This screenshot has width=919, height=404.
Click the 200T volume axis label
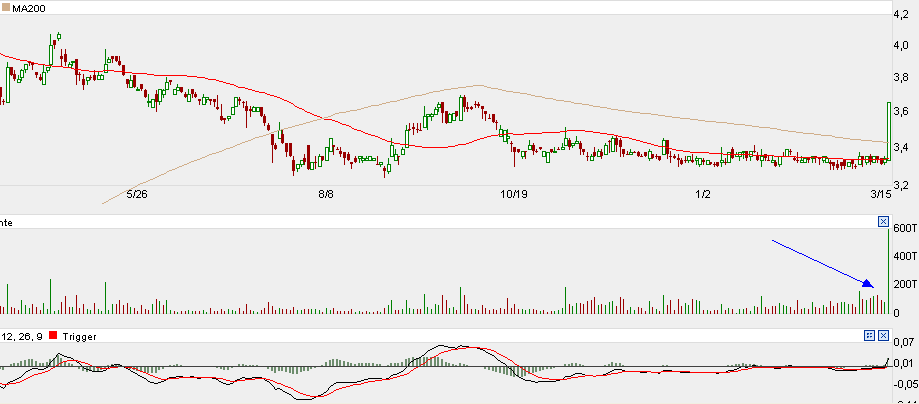(x=906, y=284)
